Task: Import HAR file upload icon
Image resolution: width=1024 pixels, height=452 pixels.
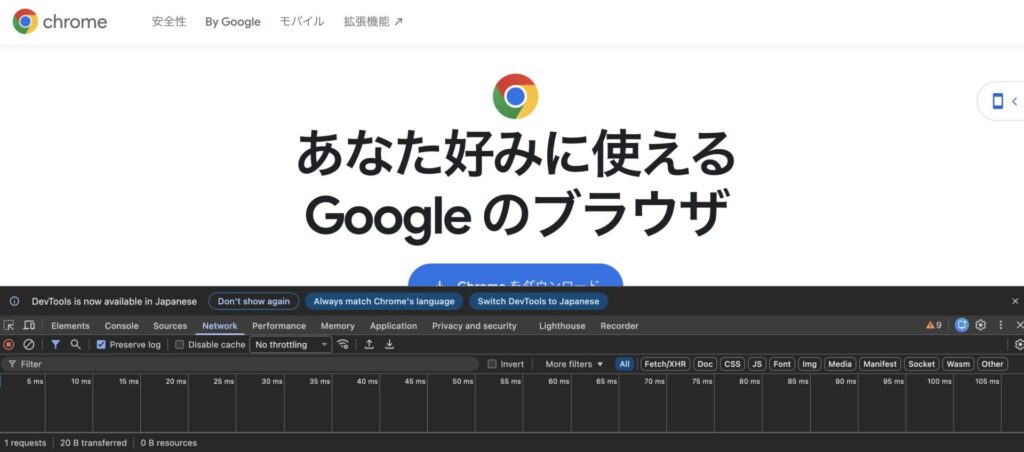Action: coord(369,344)
